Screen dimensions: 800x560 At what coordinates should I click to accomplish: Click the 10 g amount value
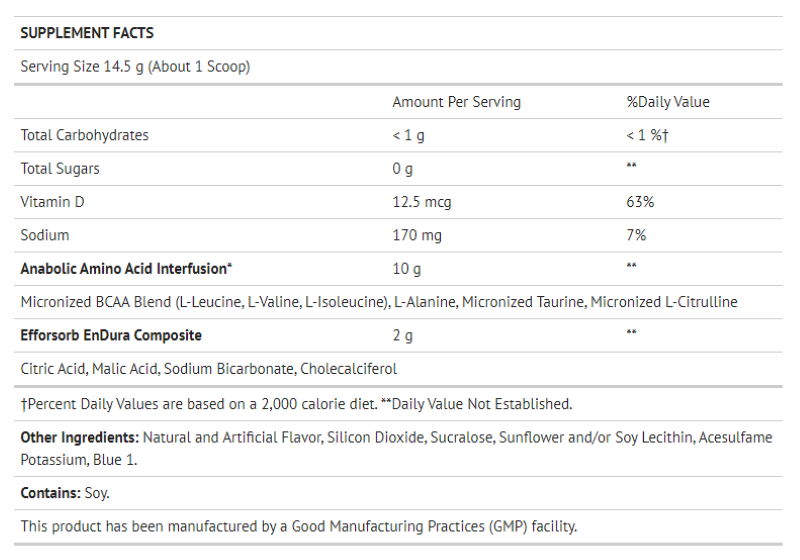click(406, 268)
